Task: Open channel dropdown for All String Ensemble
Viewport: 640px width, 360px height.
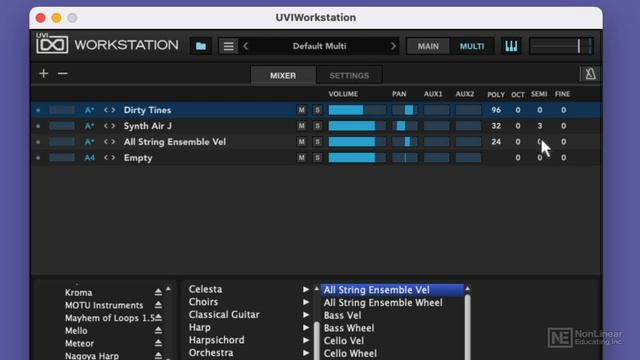Action: coord(89,142)
